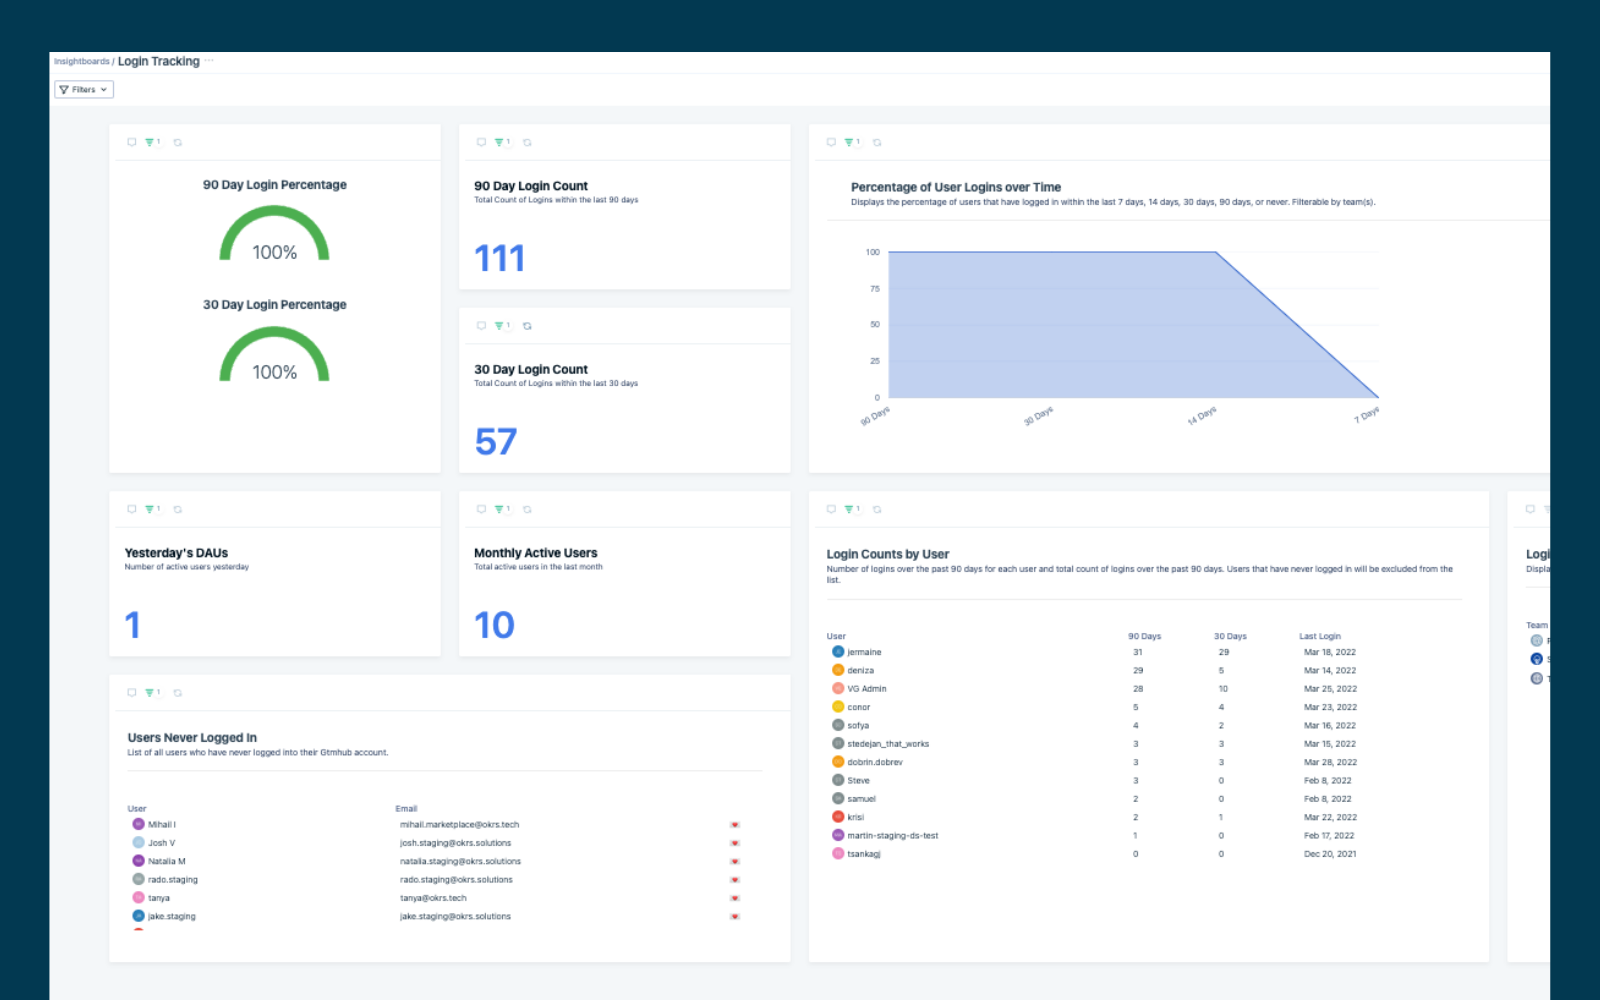
Task: Click email tanya@okrs.tech
Action: click(x=433, y=898)
